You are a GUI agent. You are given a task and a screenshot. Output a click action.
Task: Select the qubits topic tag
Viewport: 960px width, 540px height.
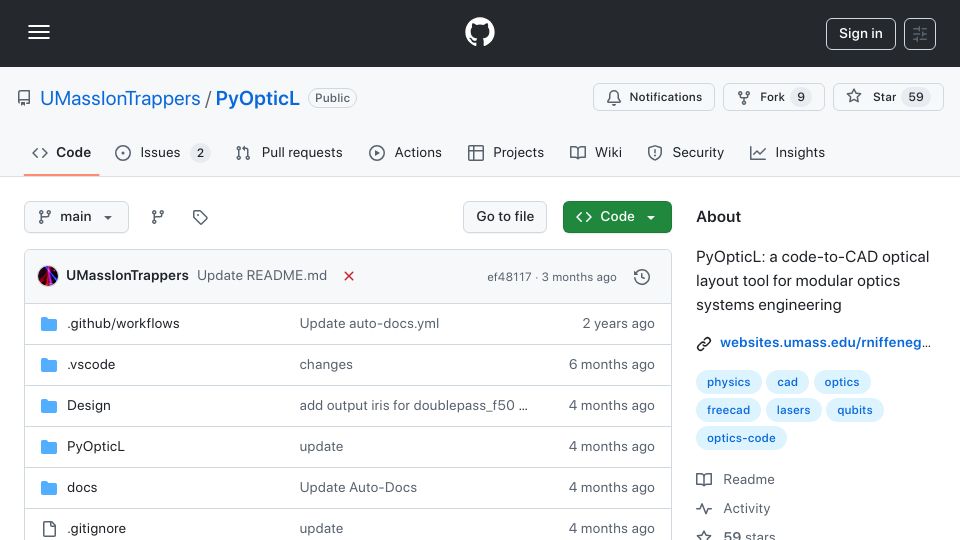point(855,410)
